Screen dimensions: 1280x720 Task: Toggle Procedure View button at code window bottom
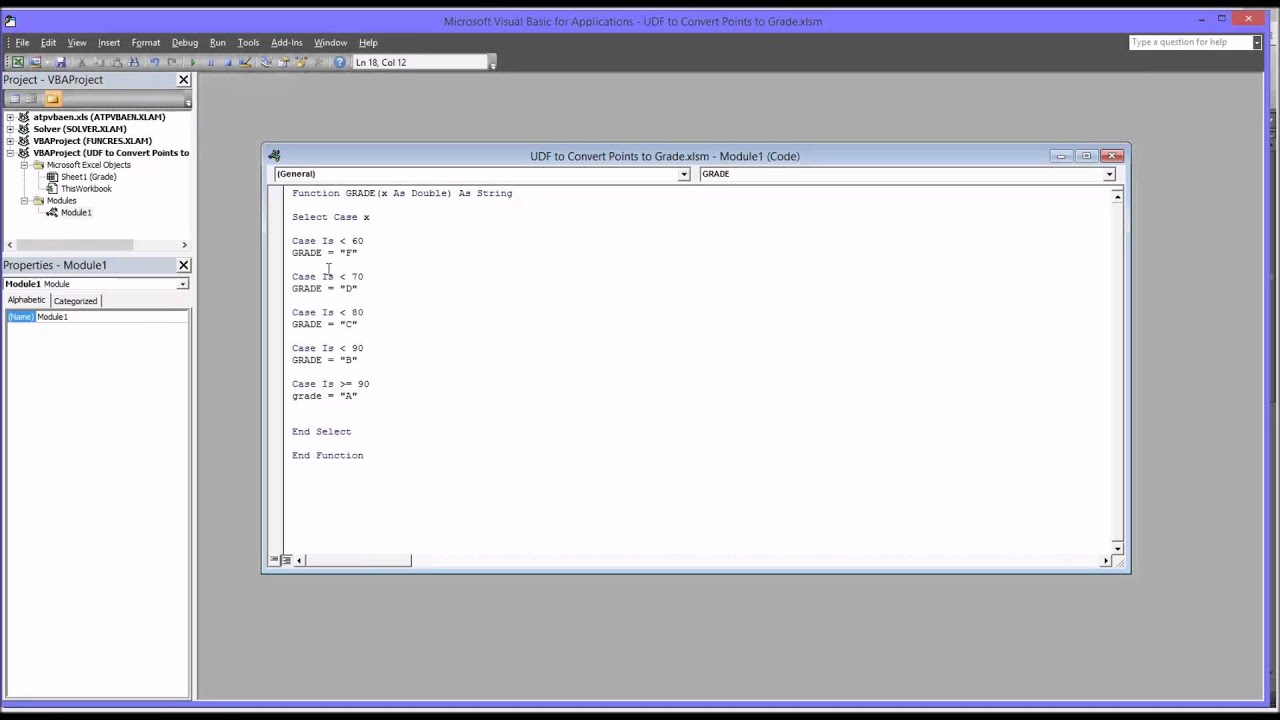(274, 560)
